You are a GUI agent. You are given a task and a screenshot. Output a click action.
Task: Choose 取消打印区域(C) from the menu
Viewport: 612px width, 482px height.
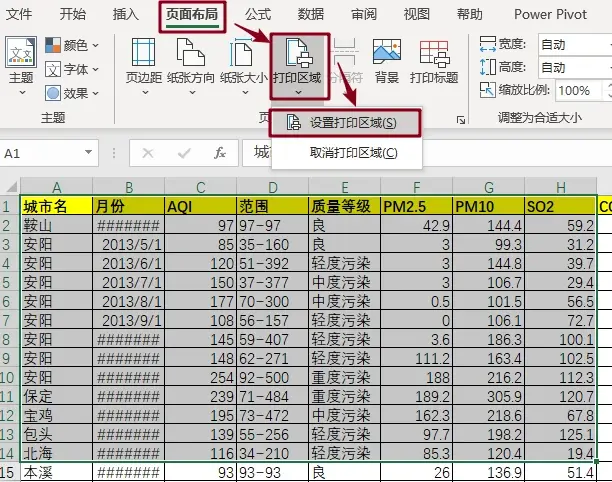[x=347, y=153]
